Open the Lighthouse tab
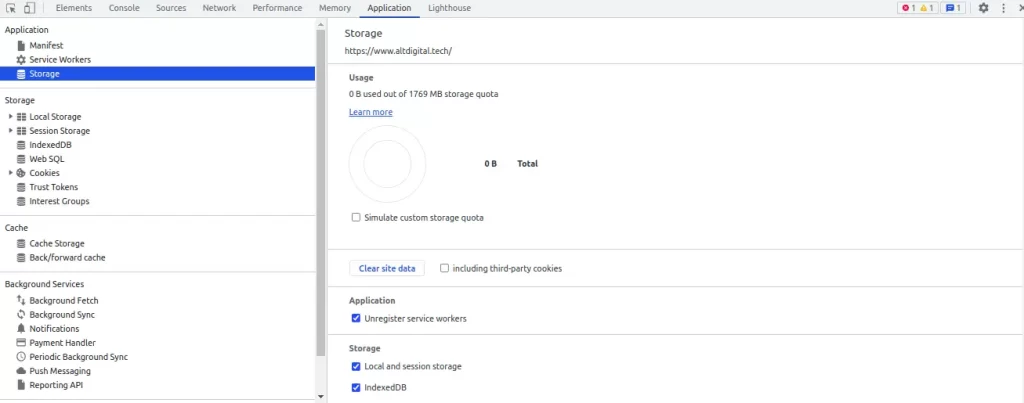 [x=449, y=8]
